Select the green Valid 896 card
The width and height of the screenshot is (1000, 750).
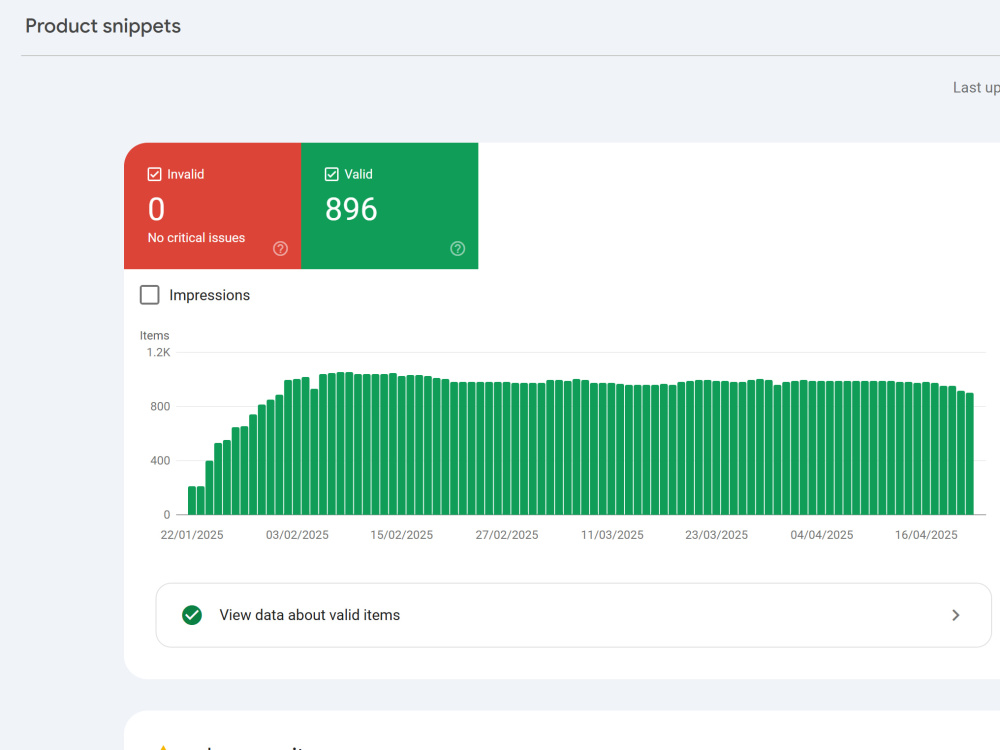click(390, 205)
